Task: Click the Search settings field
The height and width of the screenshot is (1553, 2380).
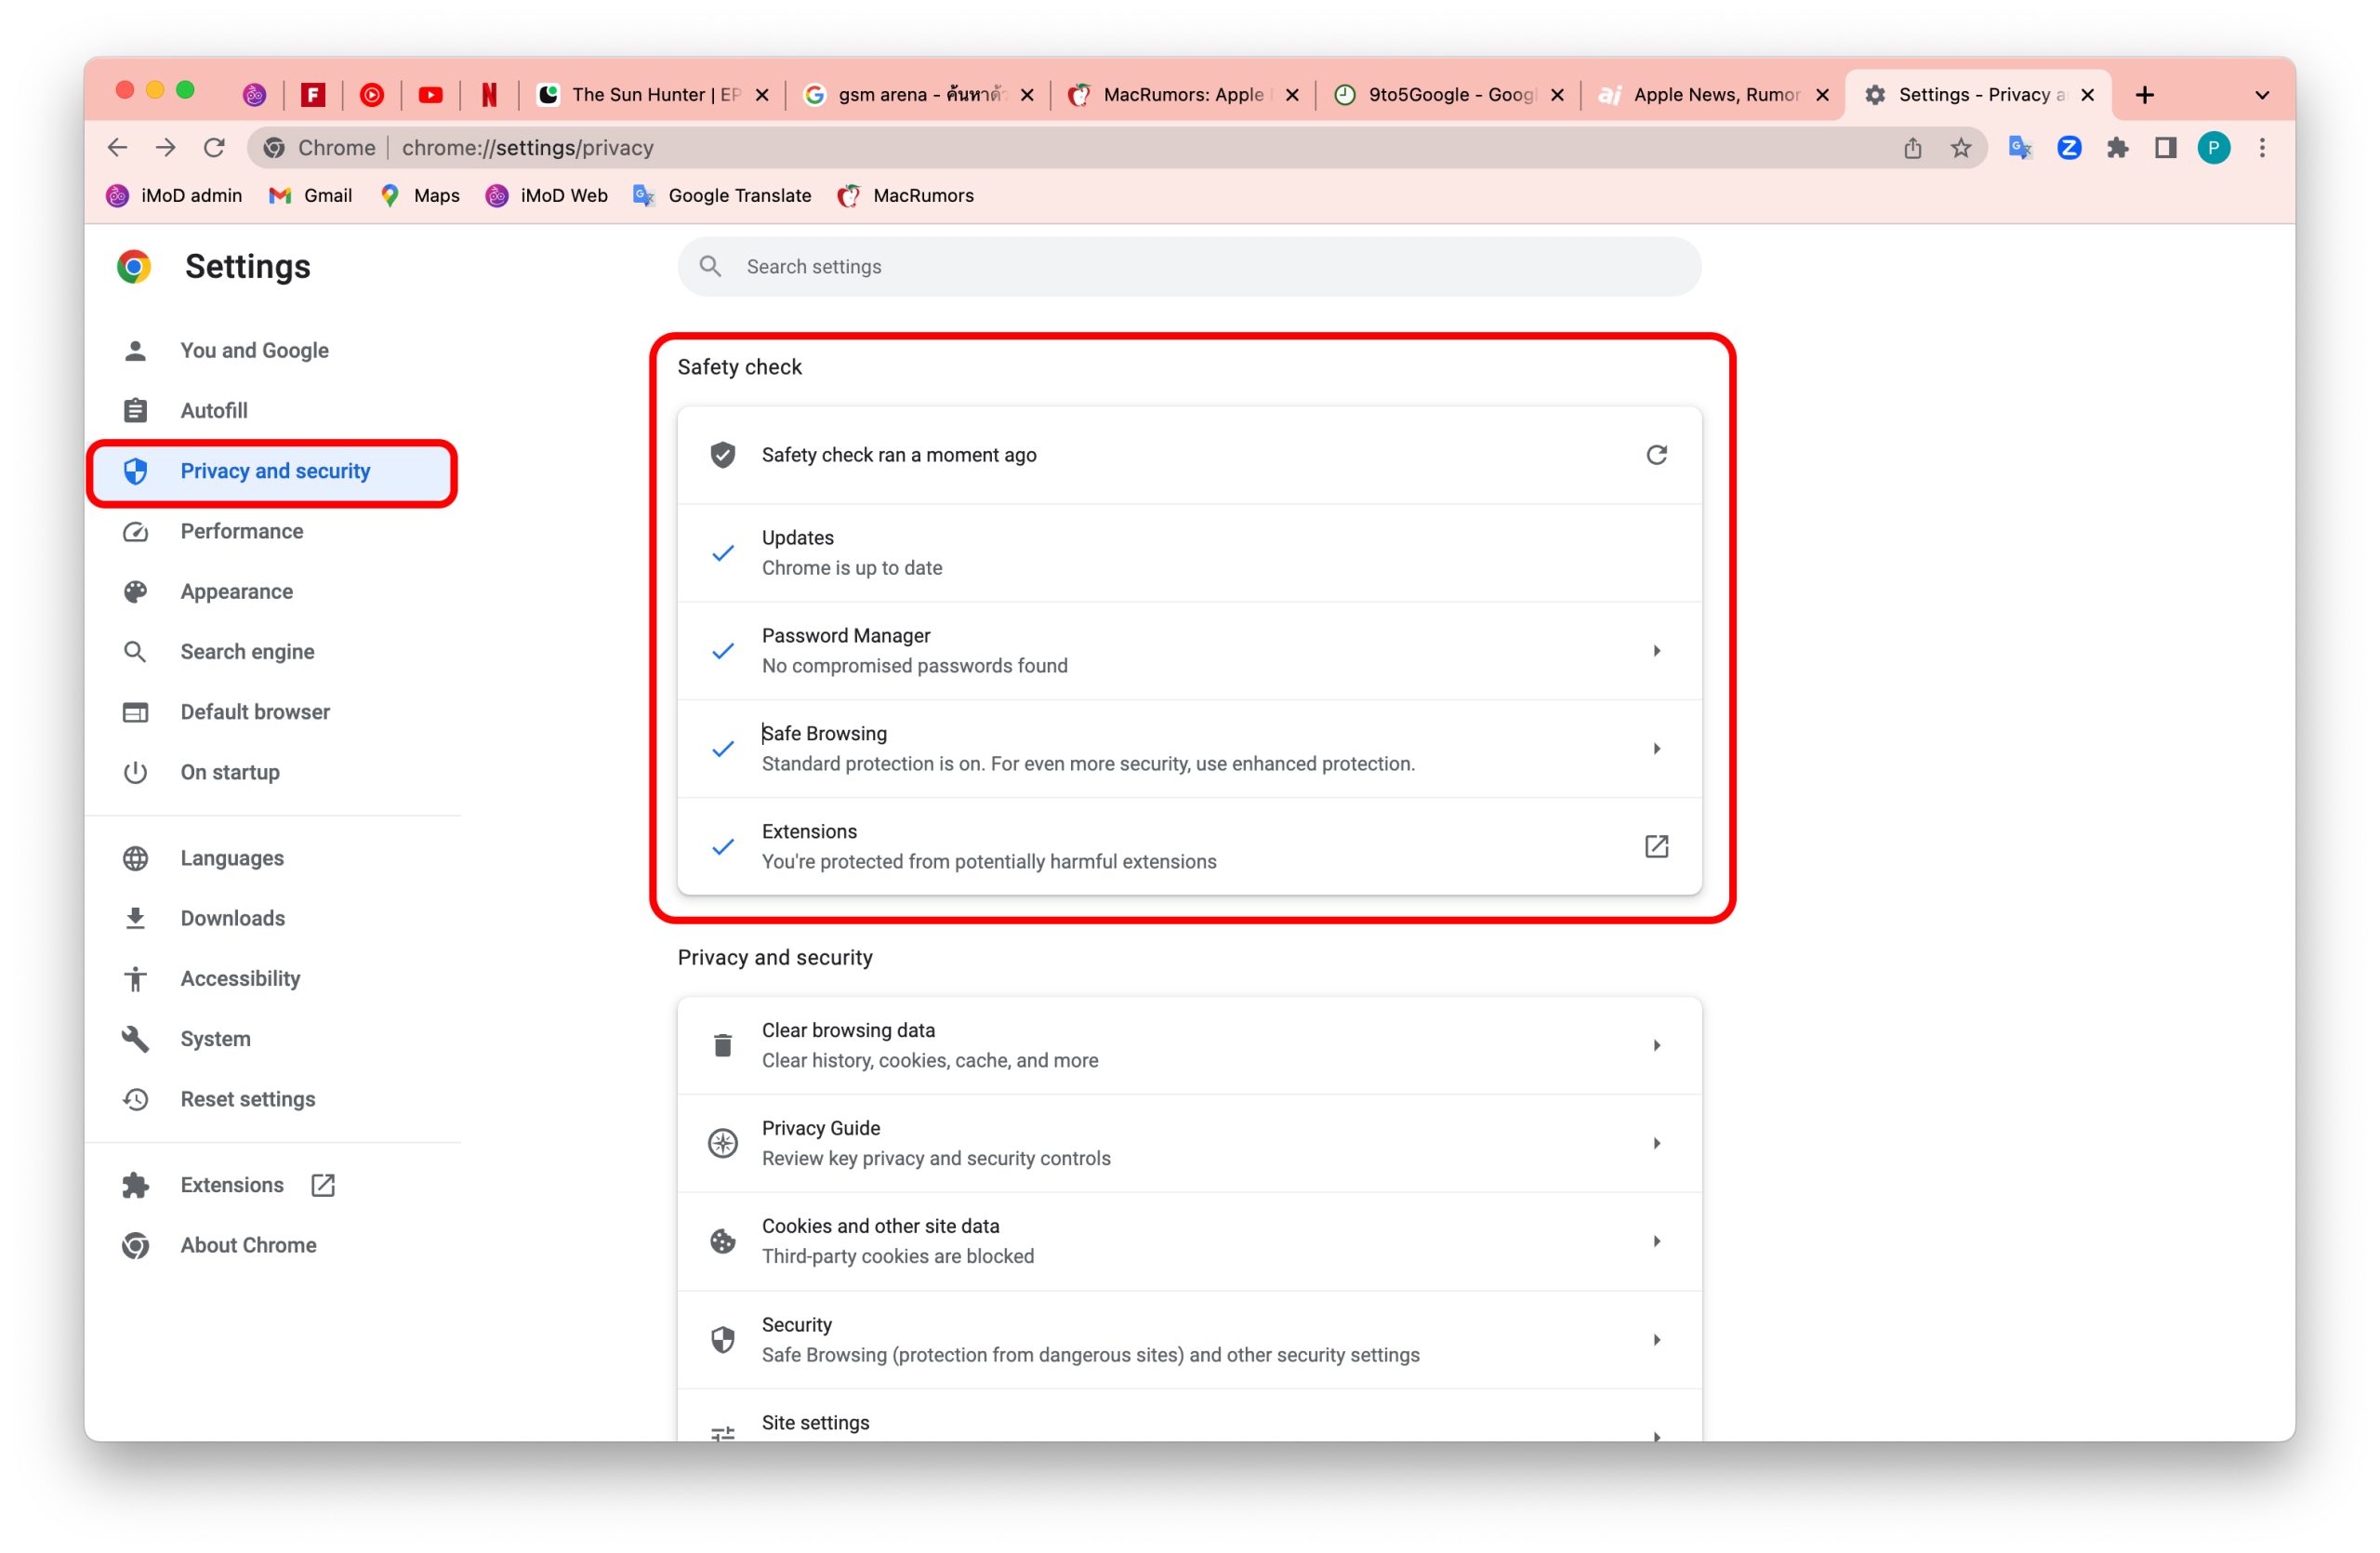Action: 1188,267
